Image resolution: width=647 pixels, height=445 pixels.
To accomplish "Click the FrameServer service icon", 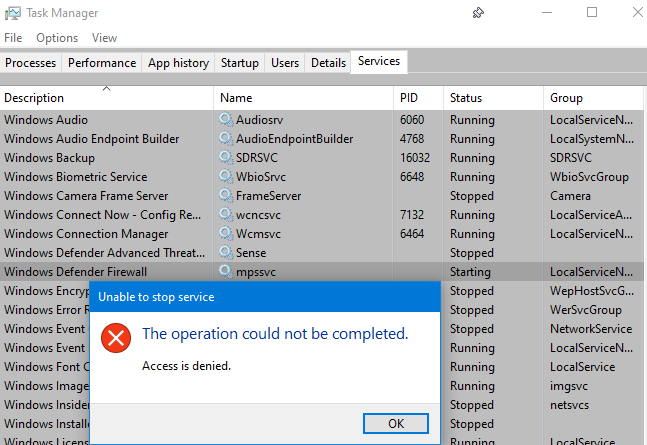I will pyautogui.click(x=226, y=196).
